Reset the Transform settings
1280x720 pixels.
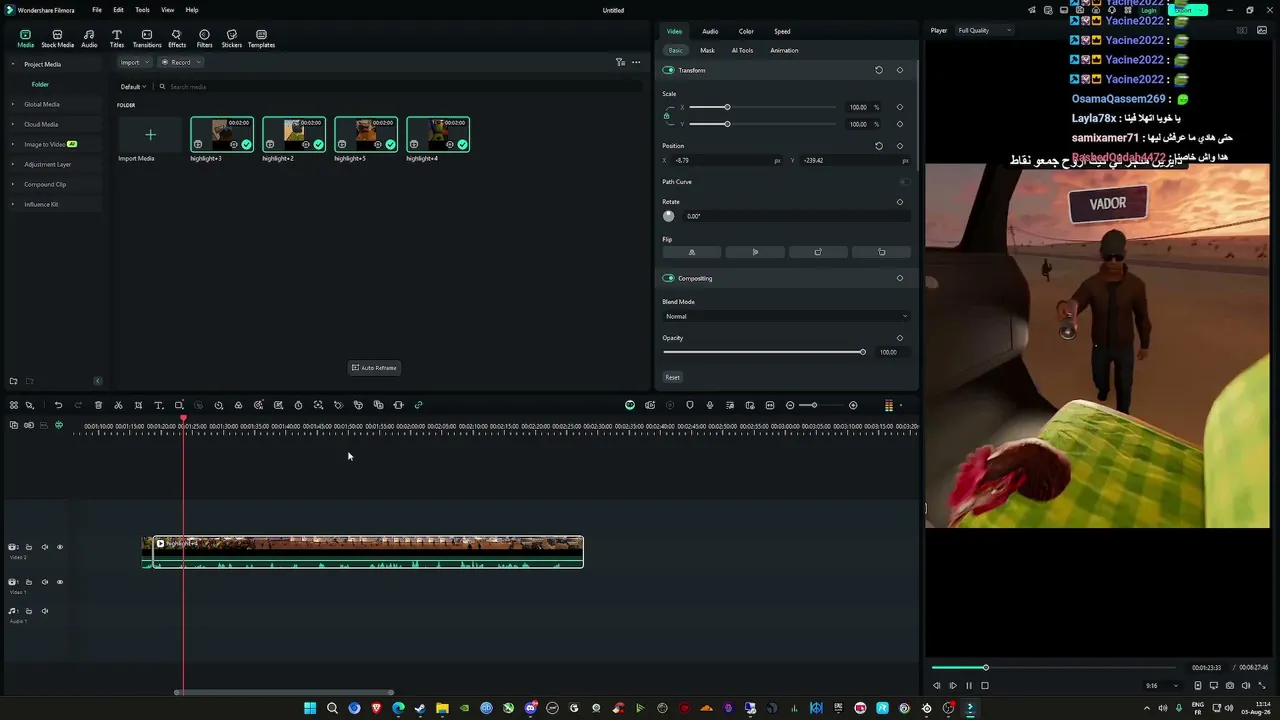[x=879, y=70]
